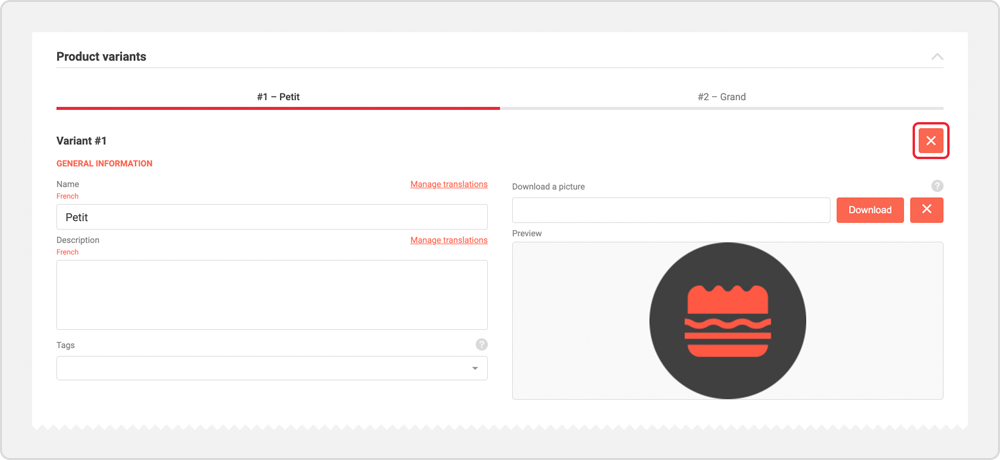This screenshot has height=460, width=1000.
Task: Click the help icon above the Download button
Action: [x=937, y=186]
